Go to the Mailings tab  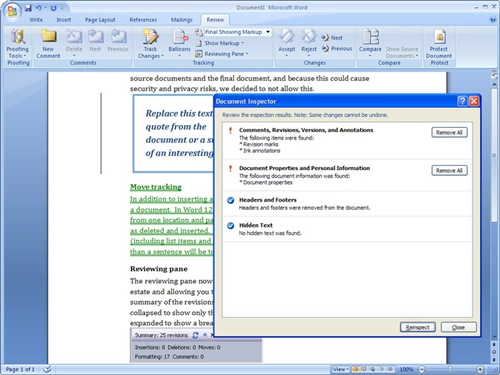[182, 20]
